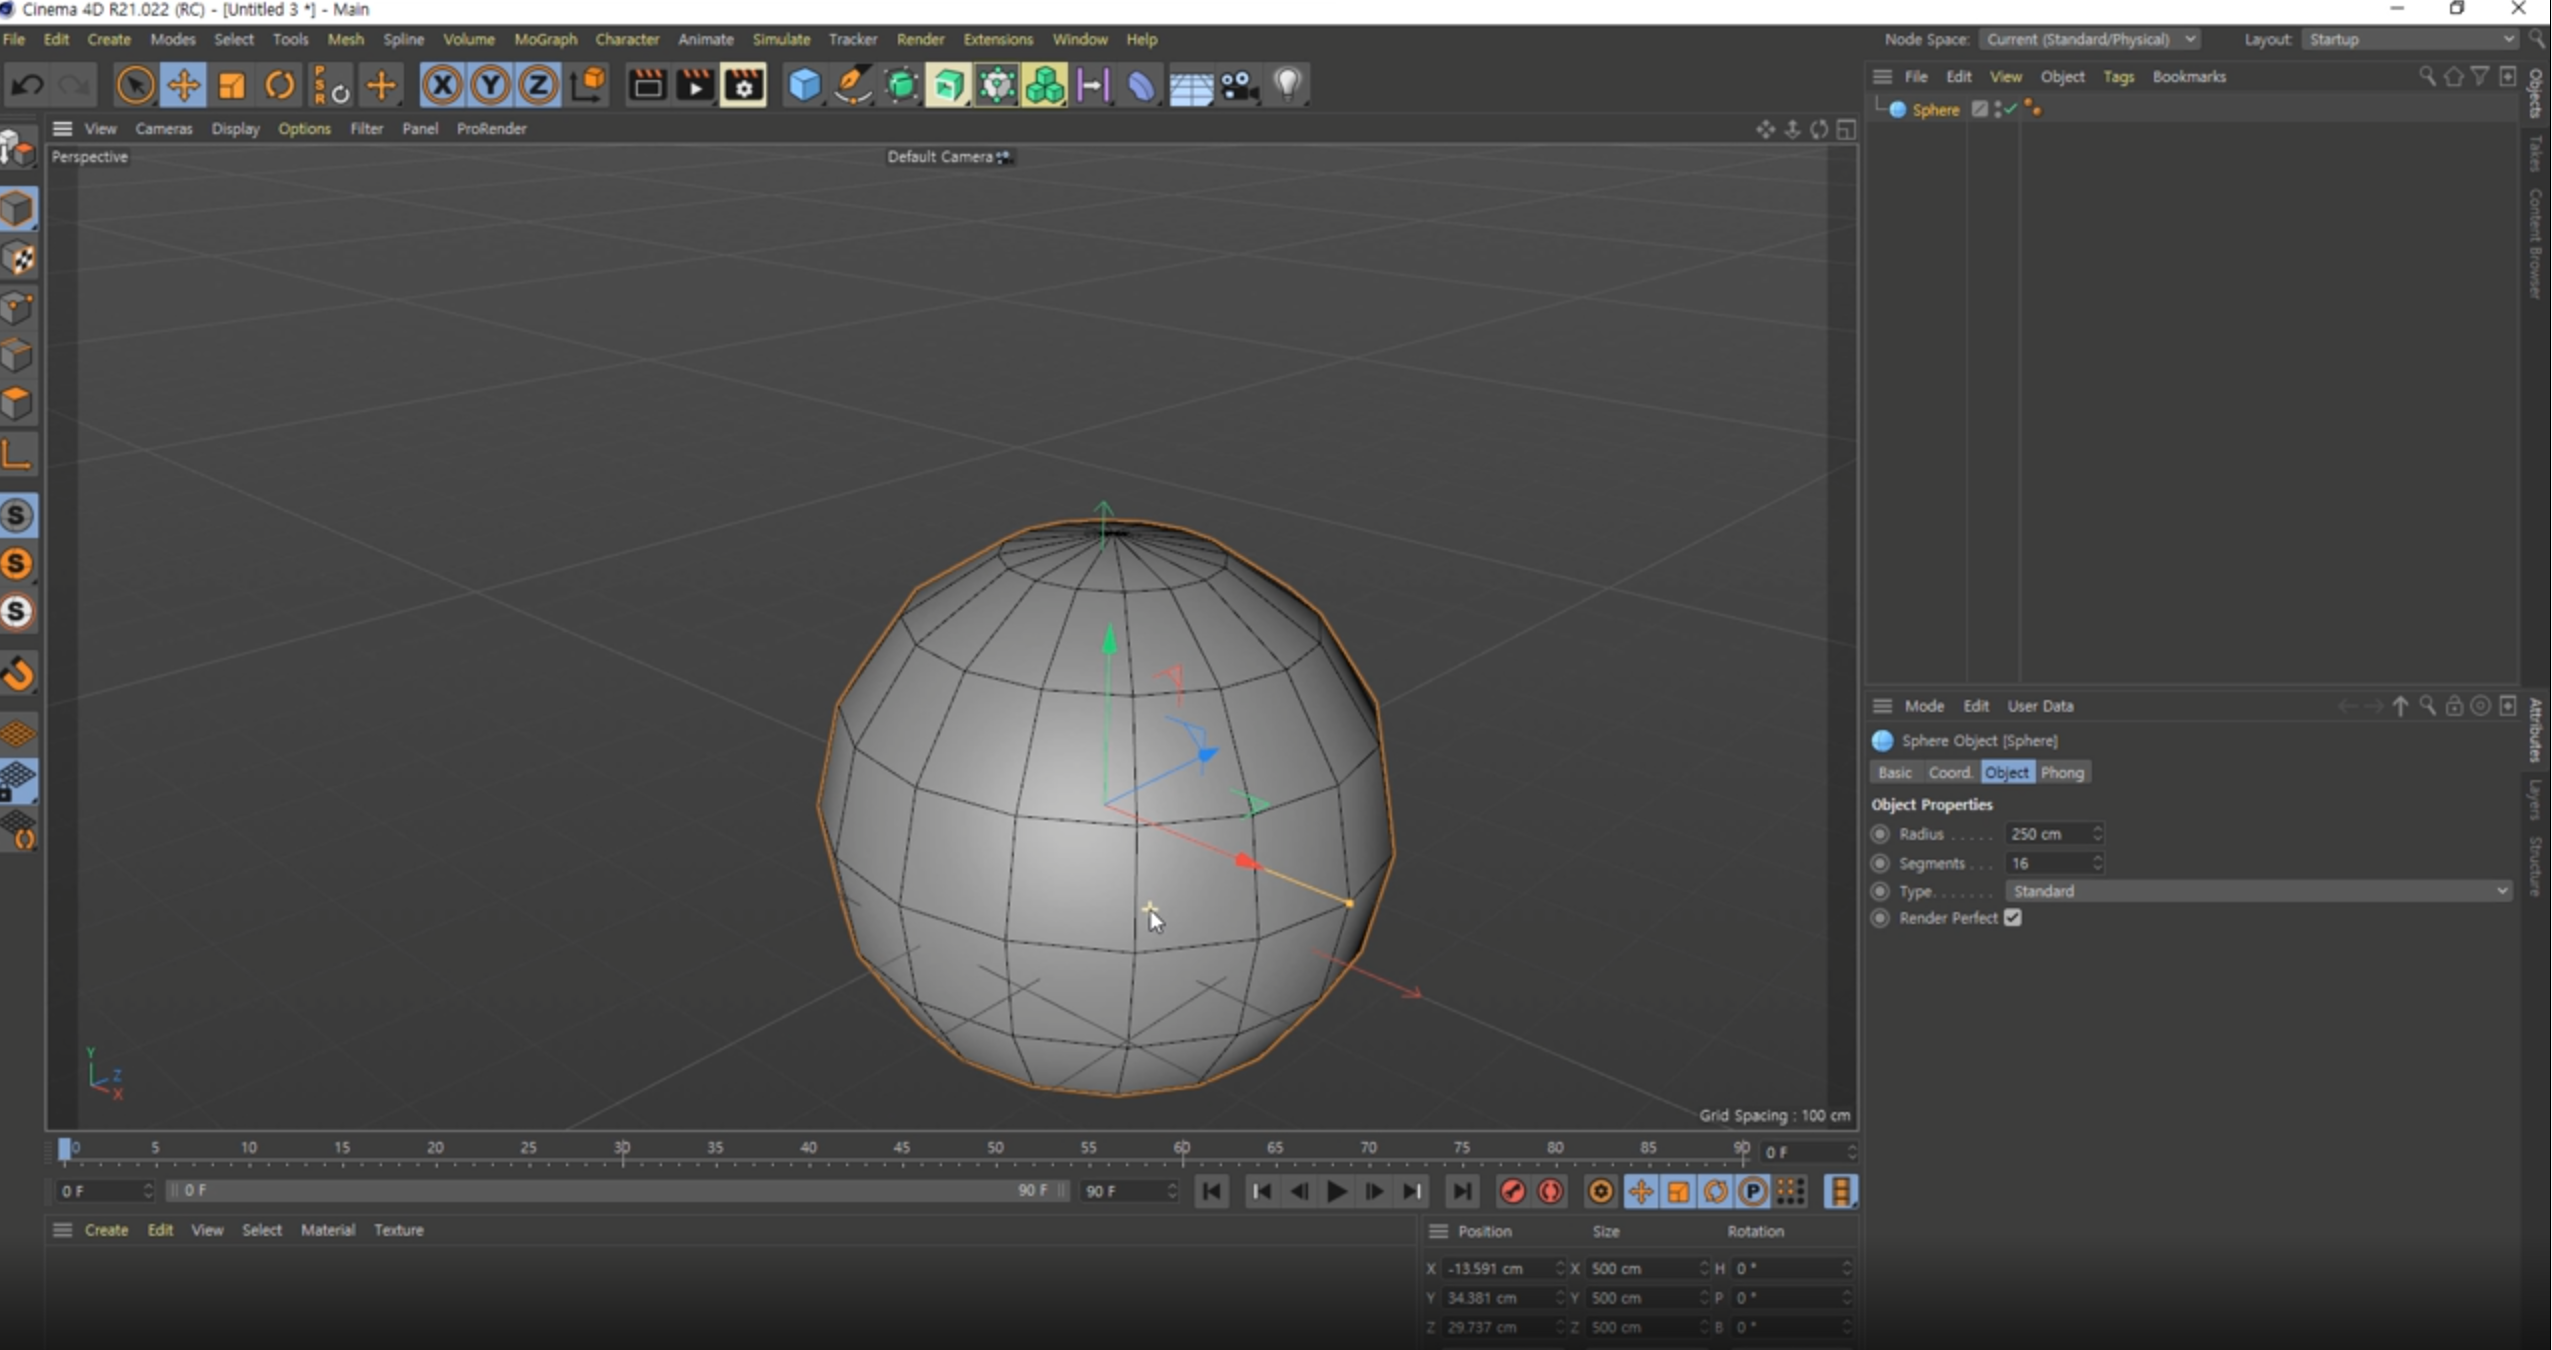
Task: Open the Layout dropdown showing Startup
Action: coord(2410,39)
